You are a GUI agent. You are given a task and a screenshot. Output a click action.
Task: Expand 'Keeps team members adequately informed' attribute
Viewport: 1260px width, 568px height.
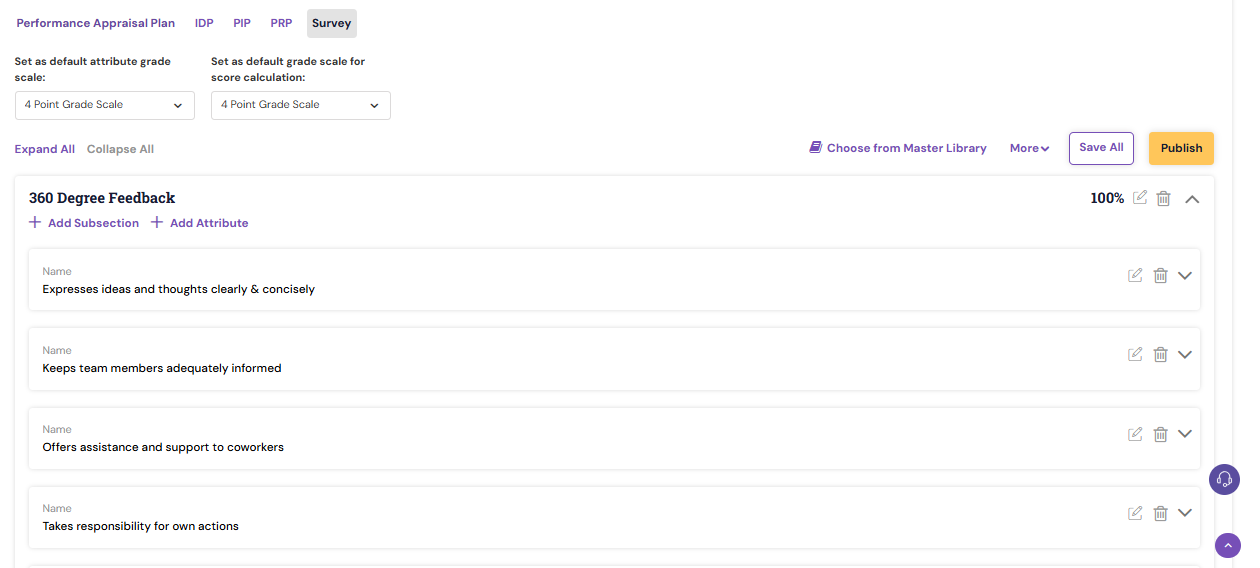pyautogui.click(x=1185, y=354)
